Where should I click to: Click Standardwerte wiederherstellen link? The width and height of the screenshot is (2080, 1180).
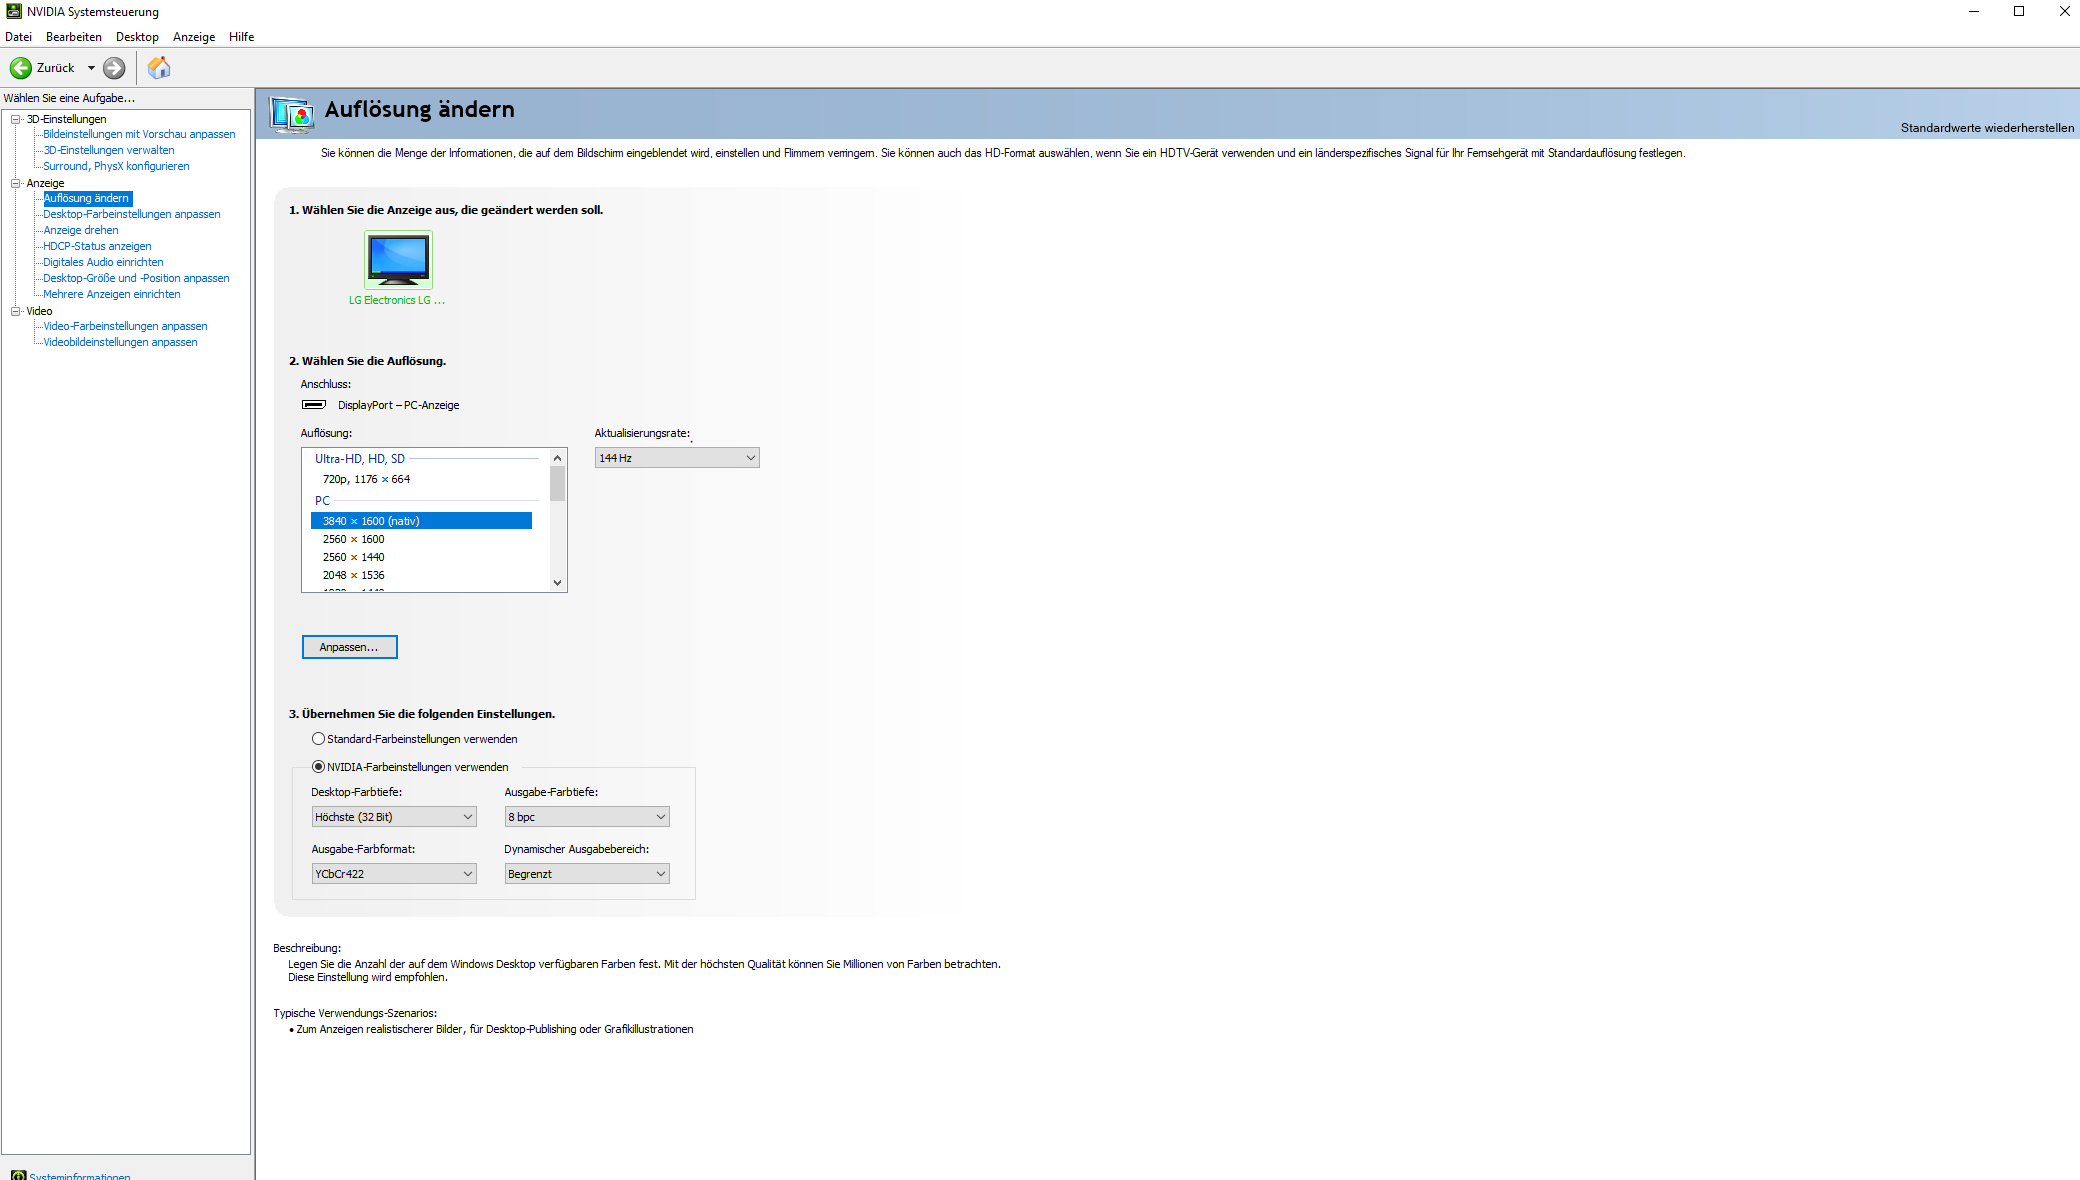1987,128
